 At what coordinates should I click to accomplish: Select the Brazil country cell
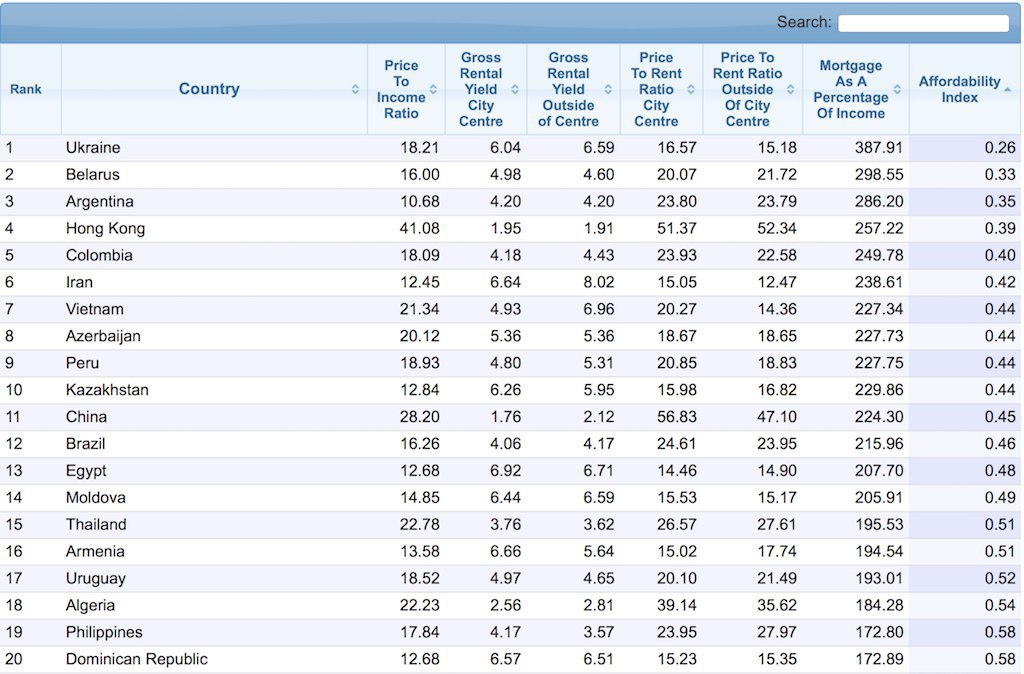214,444
